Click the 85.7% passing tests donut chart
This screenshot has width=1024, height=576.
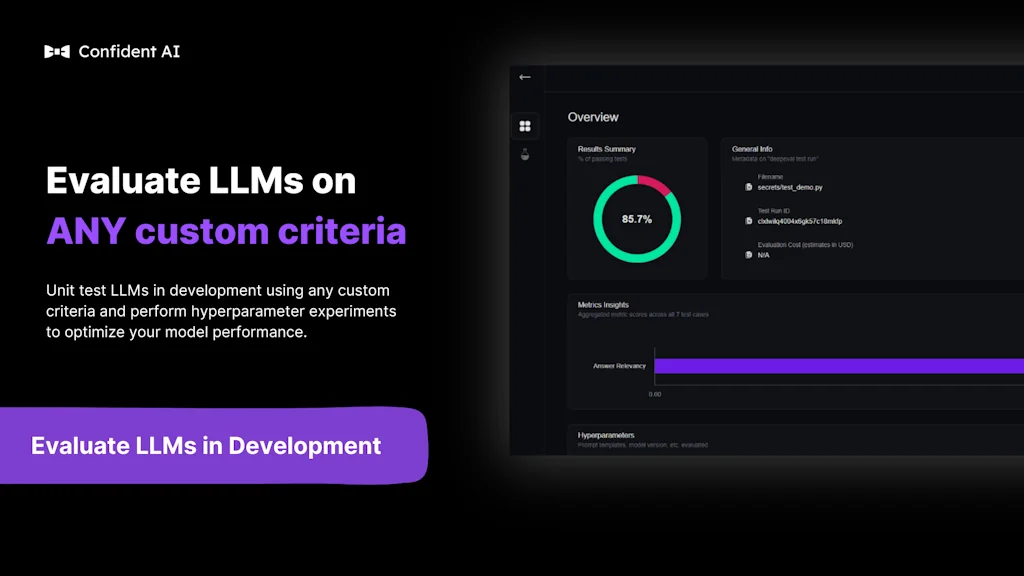pyautogui.click(x=637, y=219)
